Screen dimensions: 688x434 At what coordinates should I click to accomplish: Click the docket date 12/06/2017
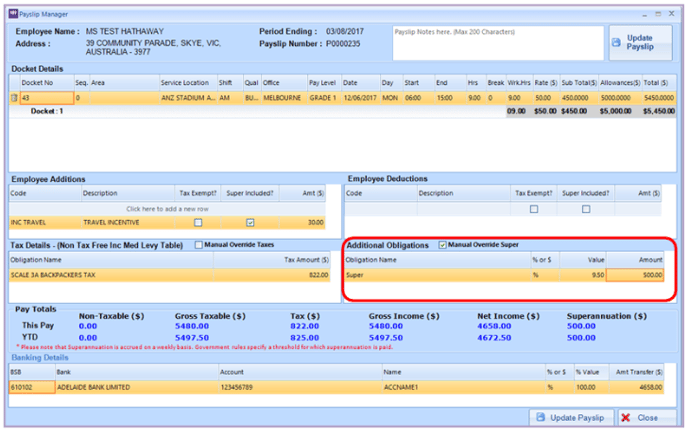coord(360,98)
